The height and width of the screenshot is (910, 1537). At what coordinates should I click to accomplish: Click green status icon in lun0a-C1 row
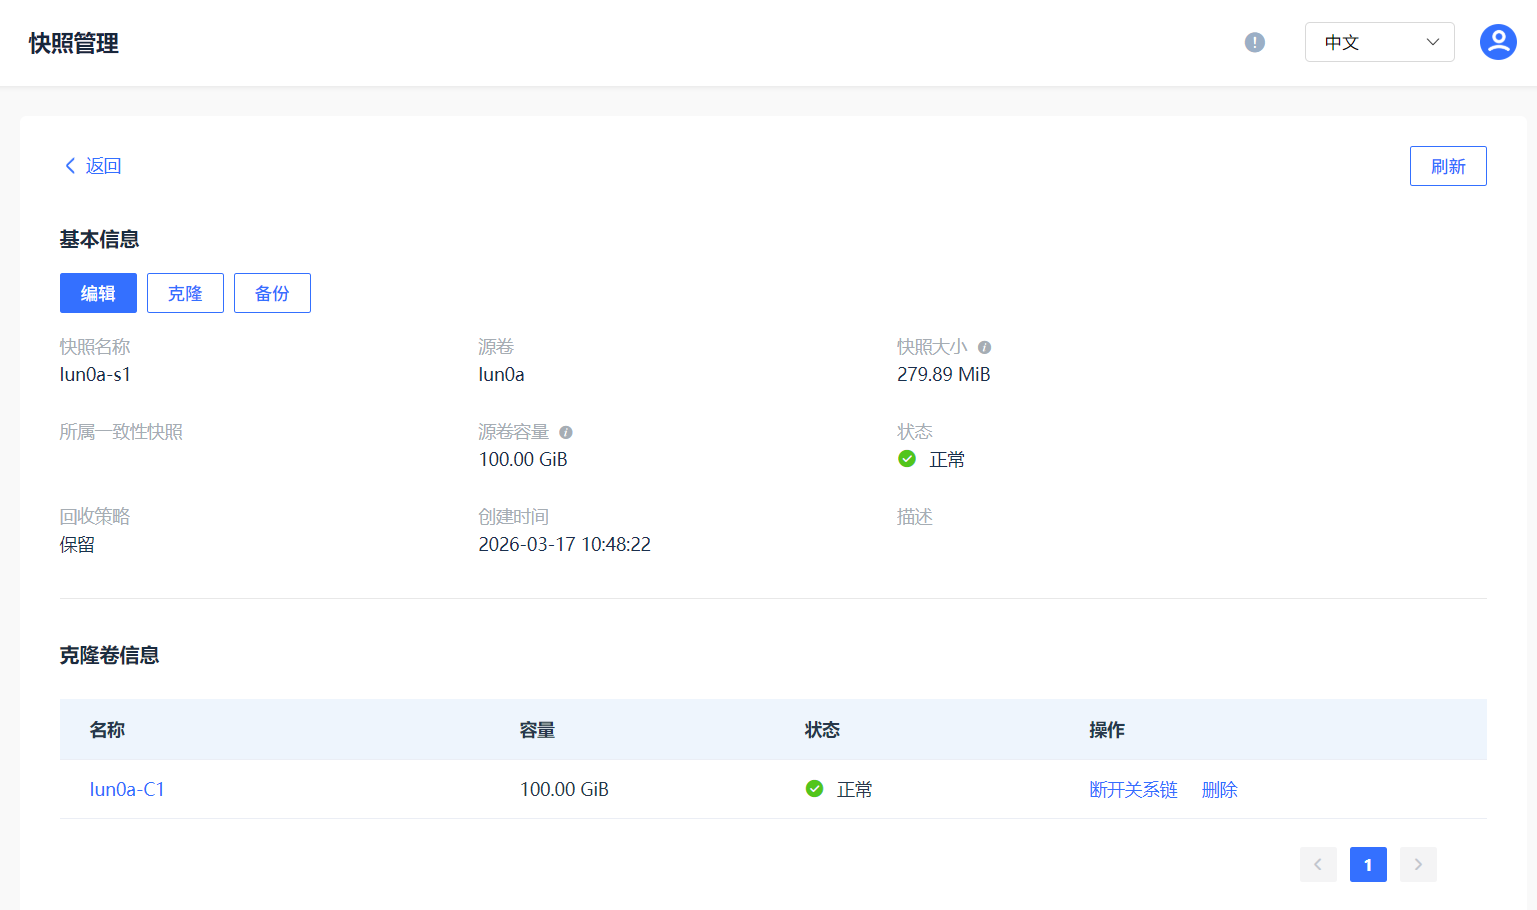click(x=814, y=789)
